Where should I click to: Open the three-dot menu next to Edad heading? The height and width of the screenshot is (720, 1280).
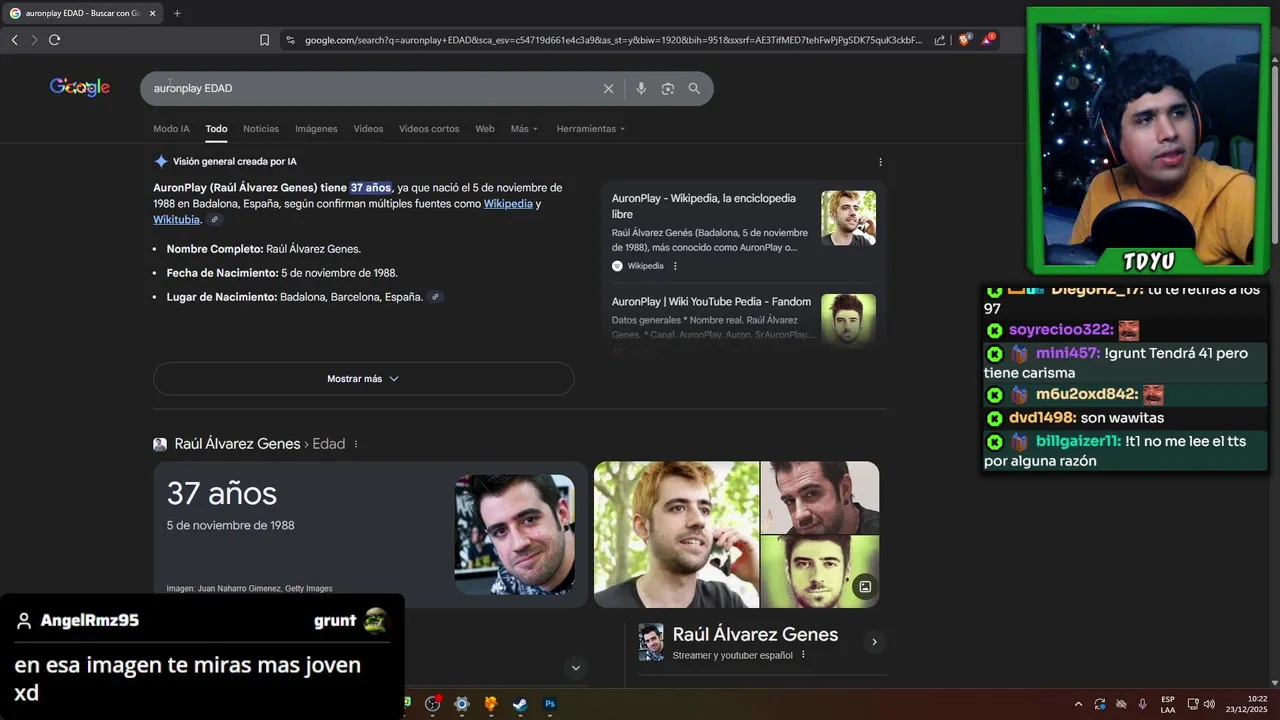pyautogui.click(x=356, y=444)
